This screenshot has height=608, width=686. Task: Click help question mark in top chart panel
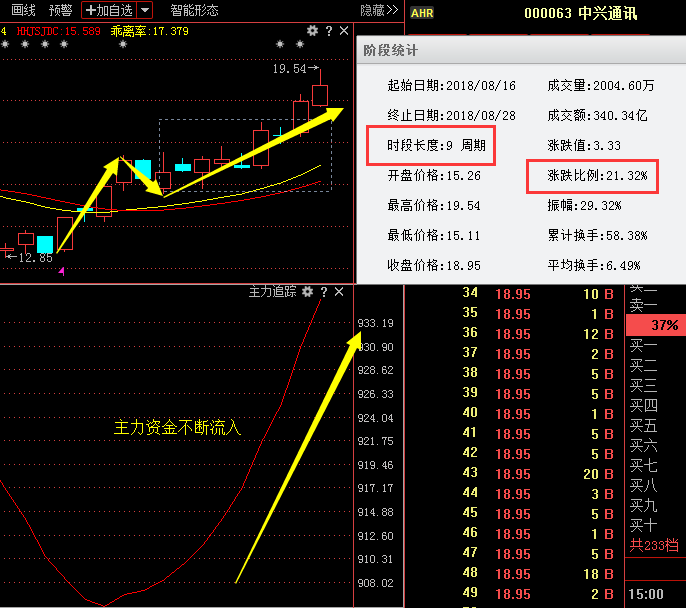[x=325, y=31]
